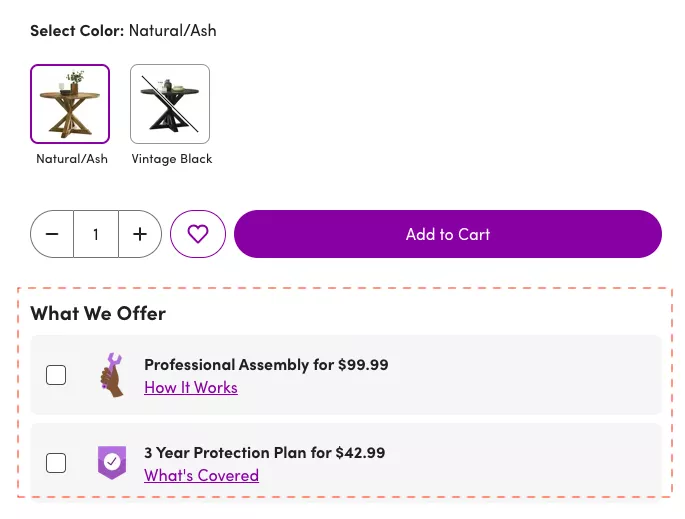Screen dimensions: 685x519
Task: Select the Natural/Ash table color swatch
Action: (x=70, y=104)
